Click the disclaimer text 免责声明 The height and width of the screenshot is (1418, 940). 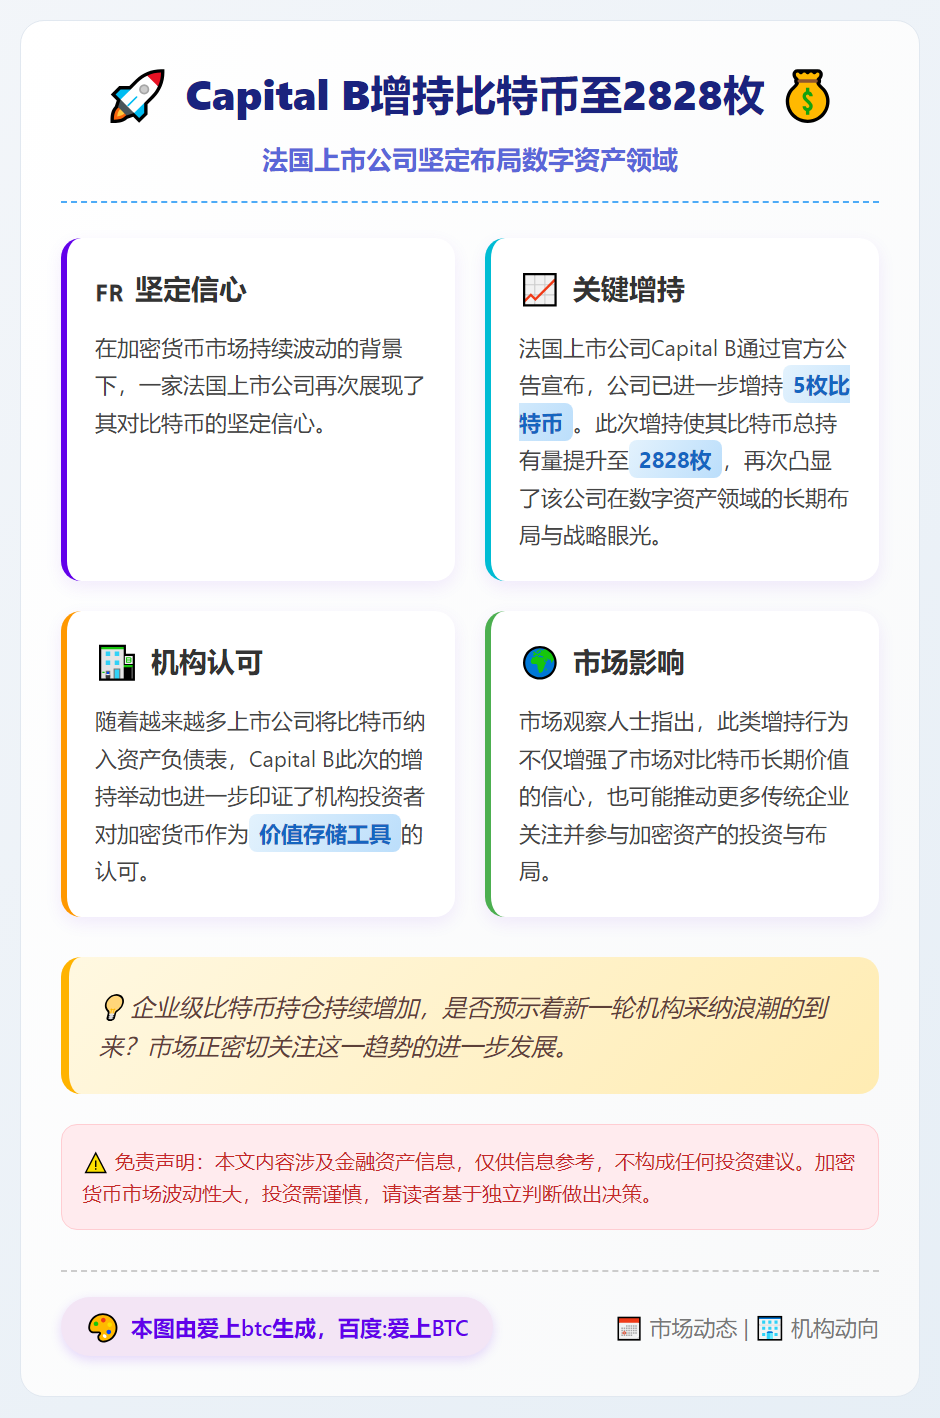pos(154,1162)
